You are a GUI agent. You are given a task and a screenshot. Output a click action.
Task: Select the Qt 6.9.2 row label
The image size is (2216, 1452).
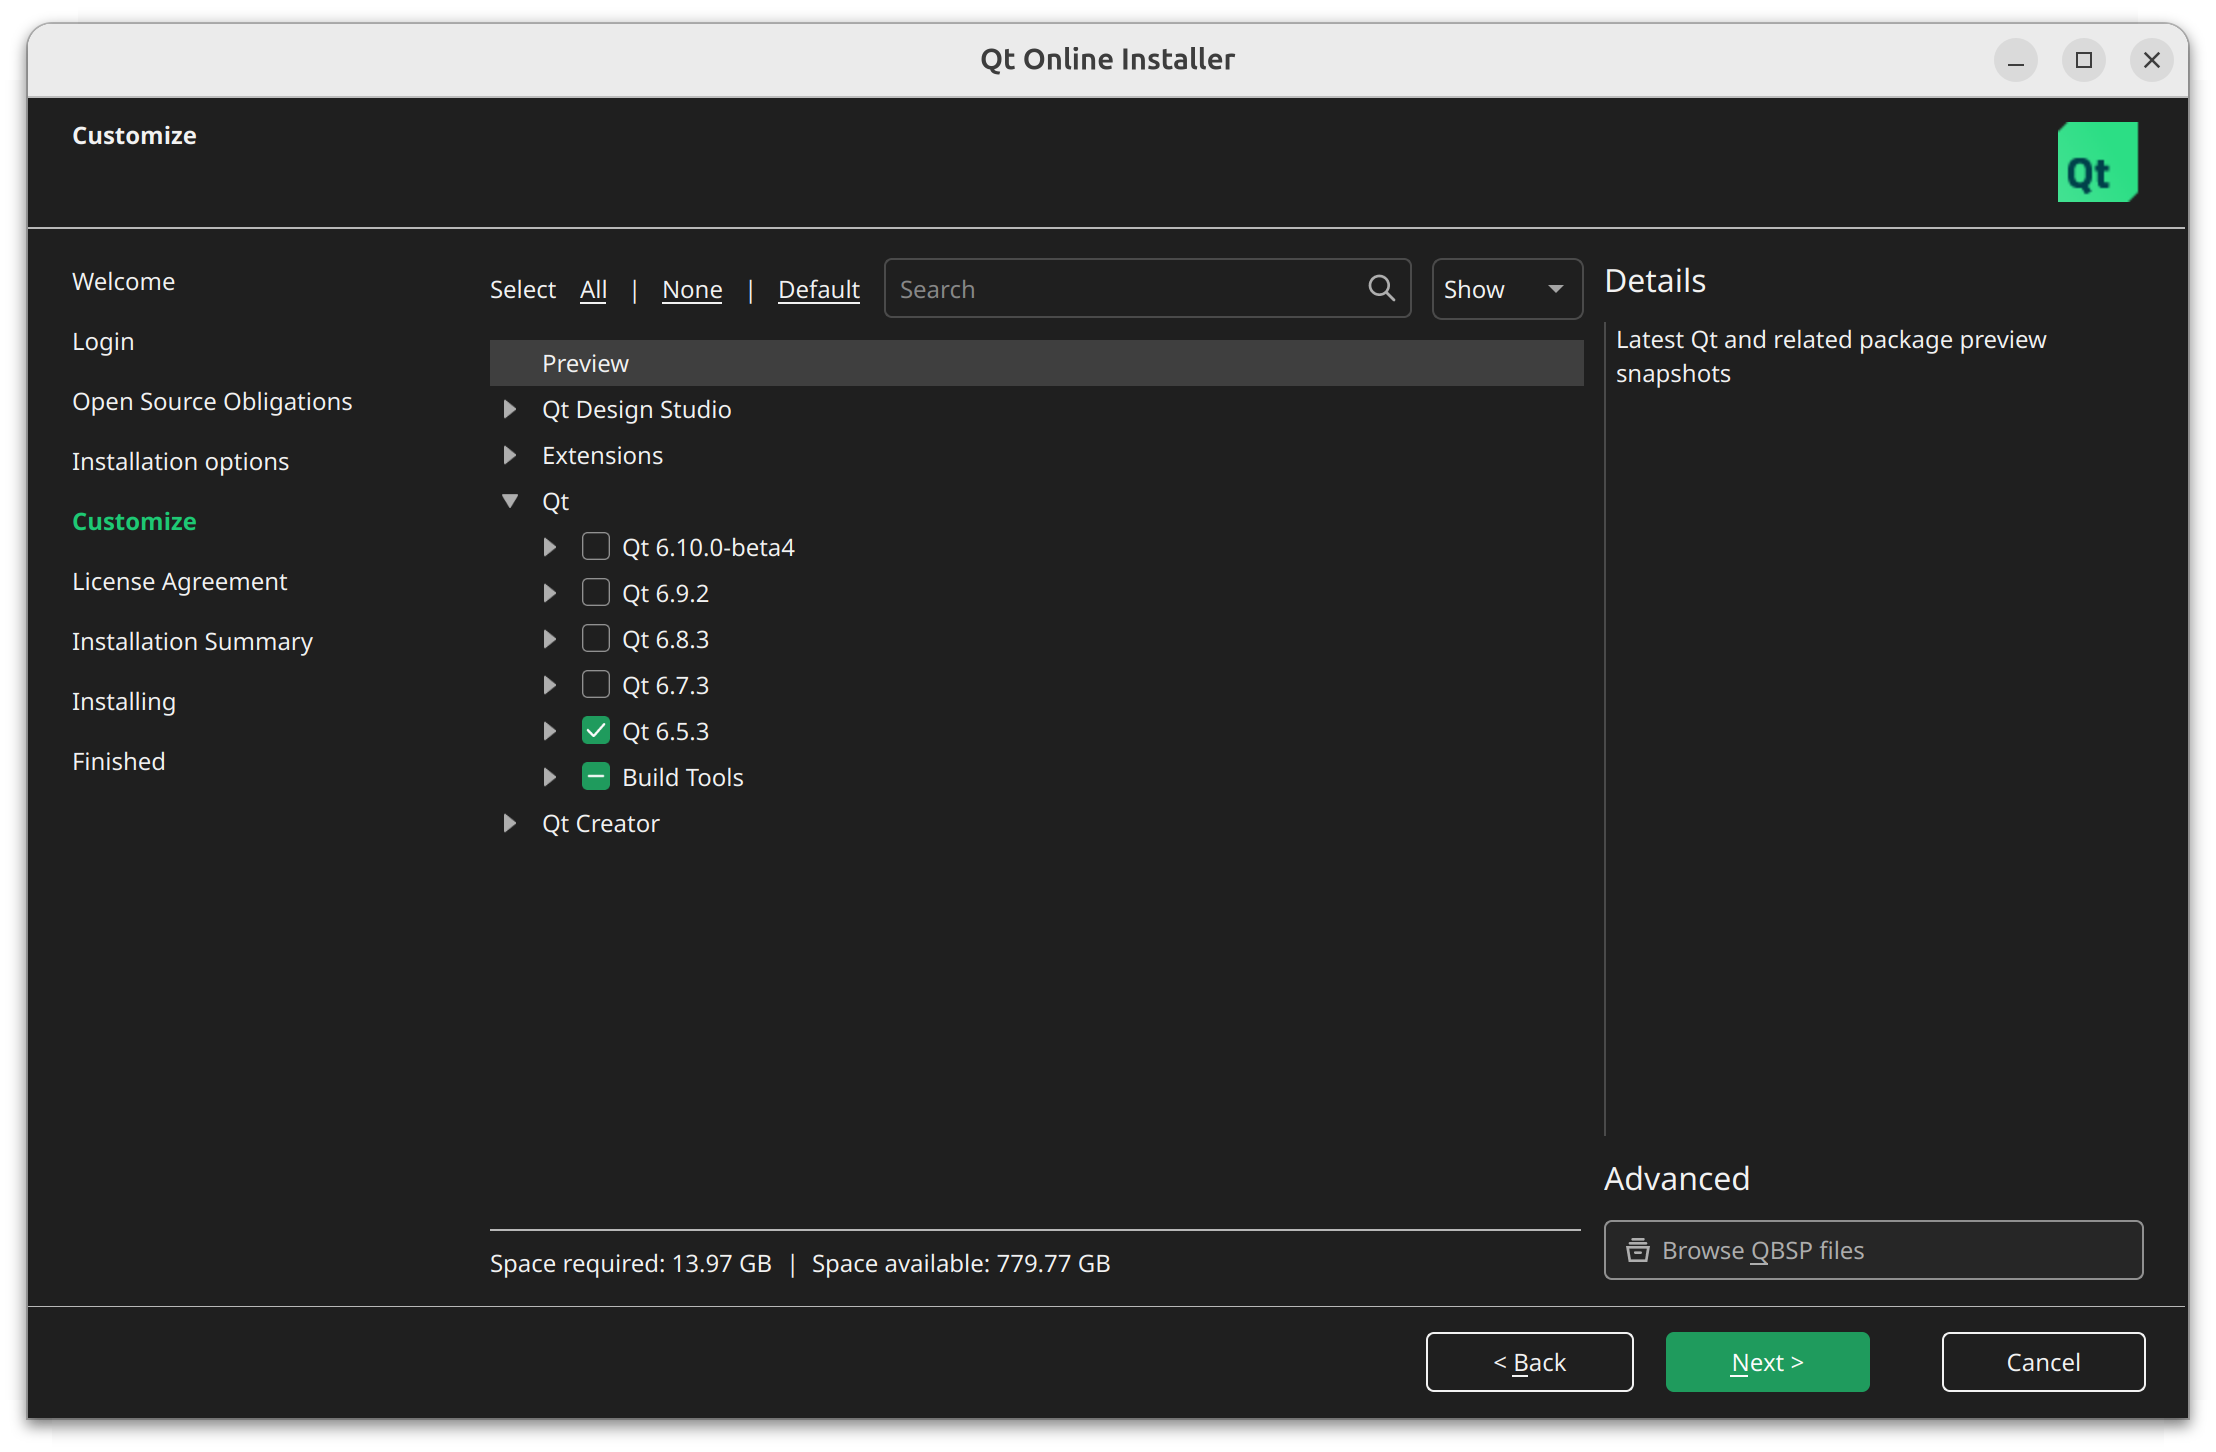(665, 593)
